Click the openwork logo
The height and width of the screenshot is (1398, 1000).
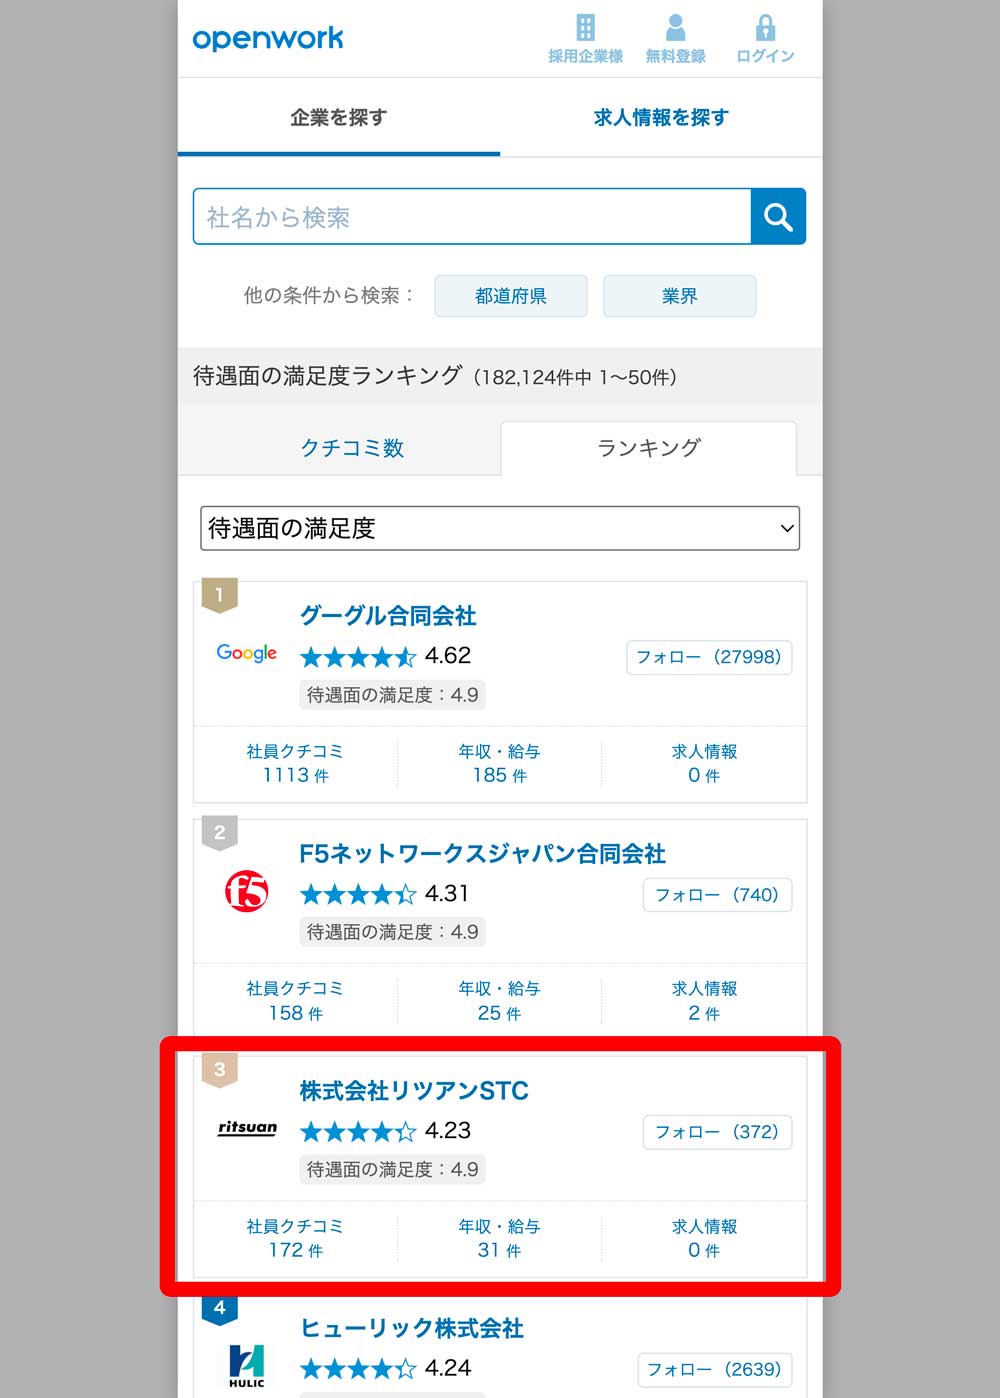[x=268, y=38]
